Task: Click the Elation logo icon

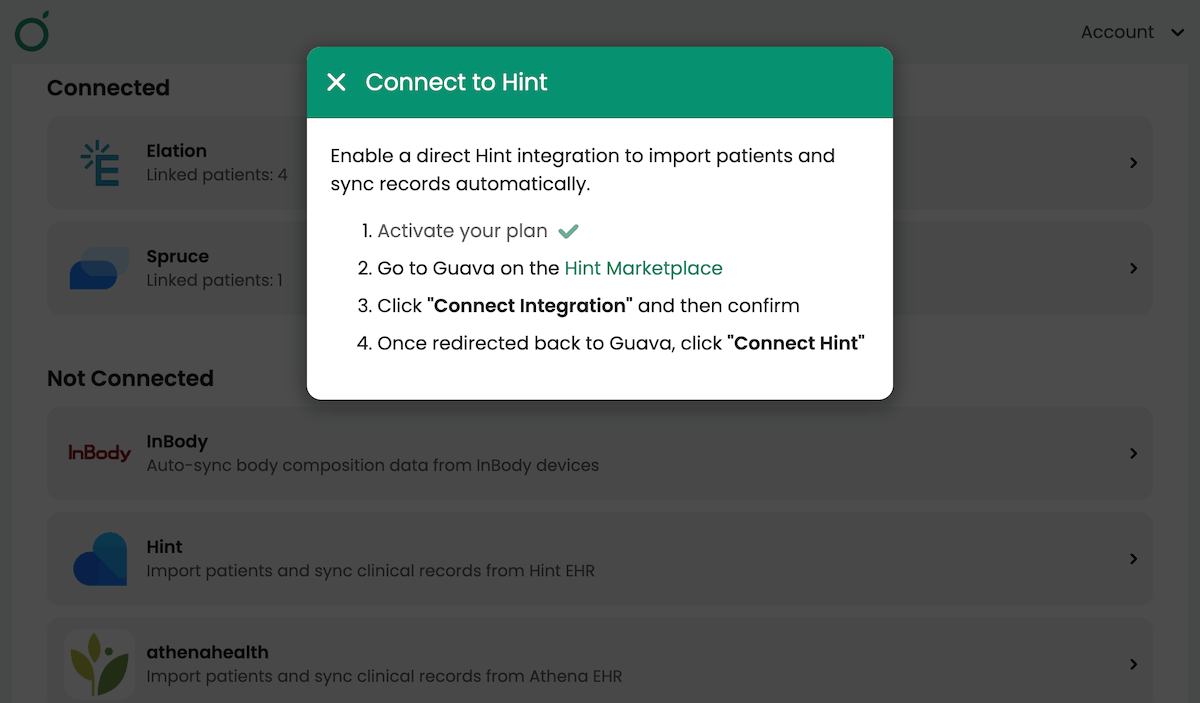Action: pyautogui.click(x=100, y=163)
